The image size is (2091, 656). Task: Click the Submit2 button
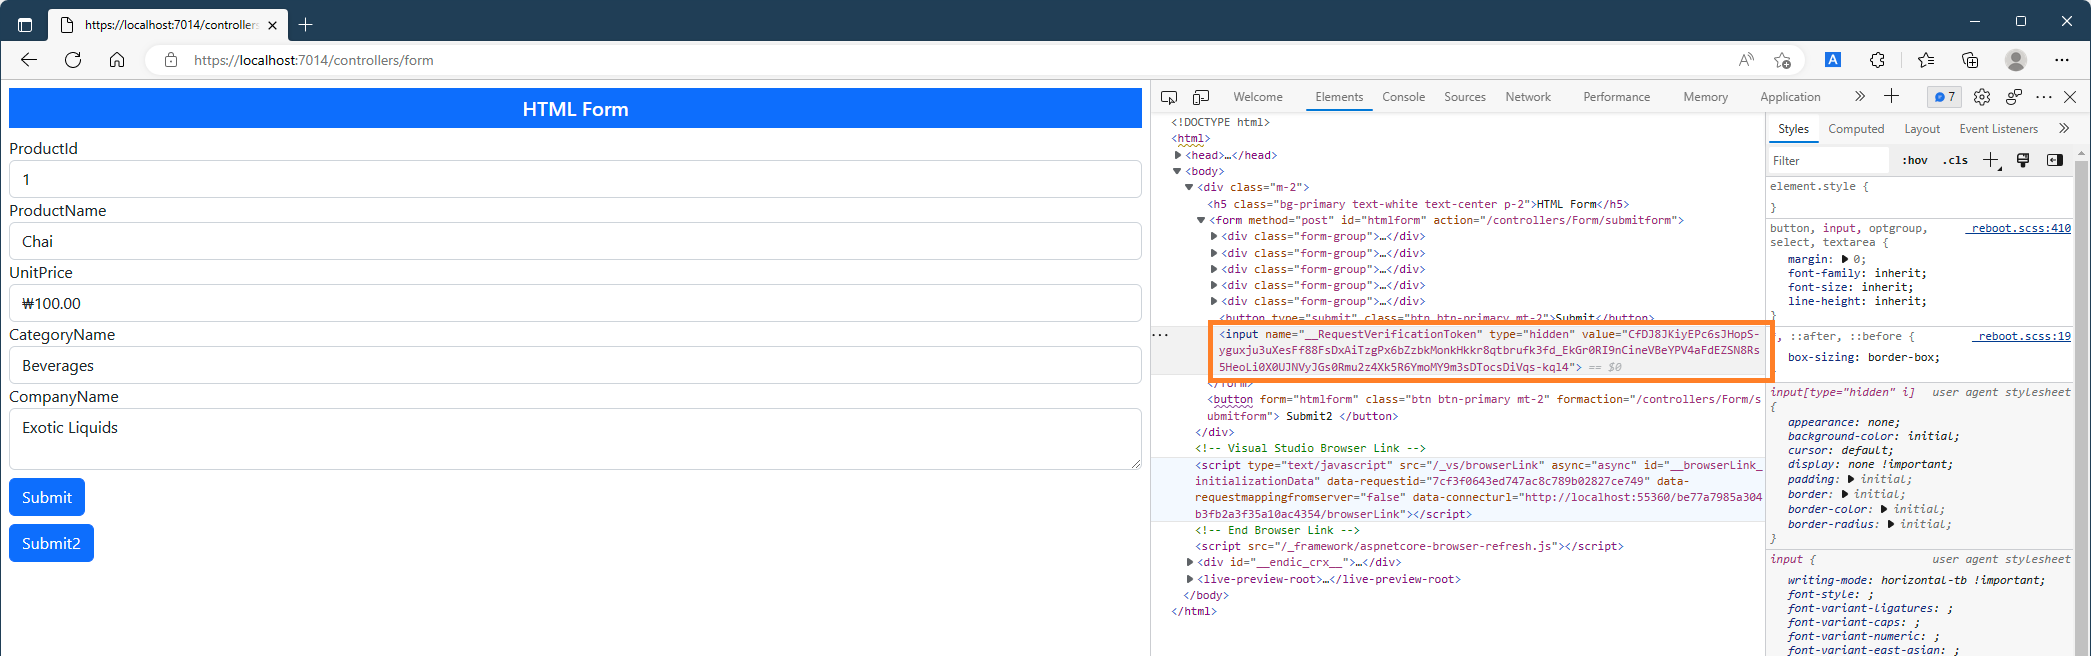(x=51, y=543)
